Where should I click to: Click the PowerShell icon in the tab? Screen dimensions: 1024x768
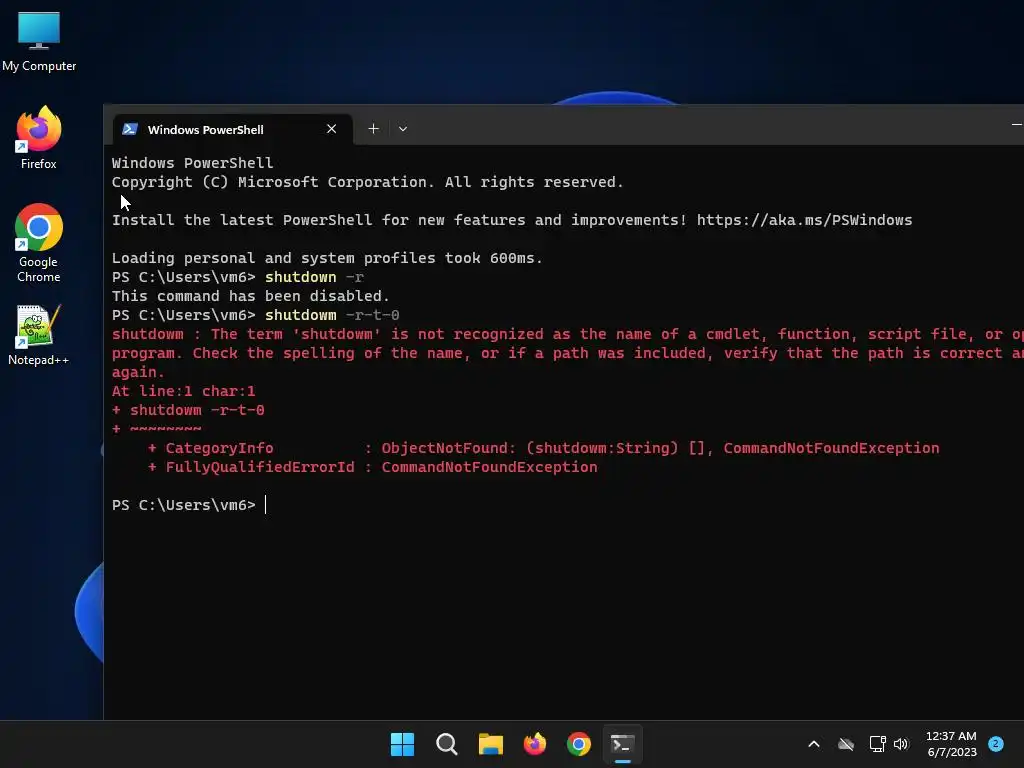tap(130, 129)
